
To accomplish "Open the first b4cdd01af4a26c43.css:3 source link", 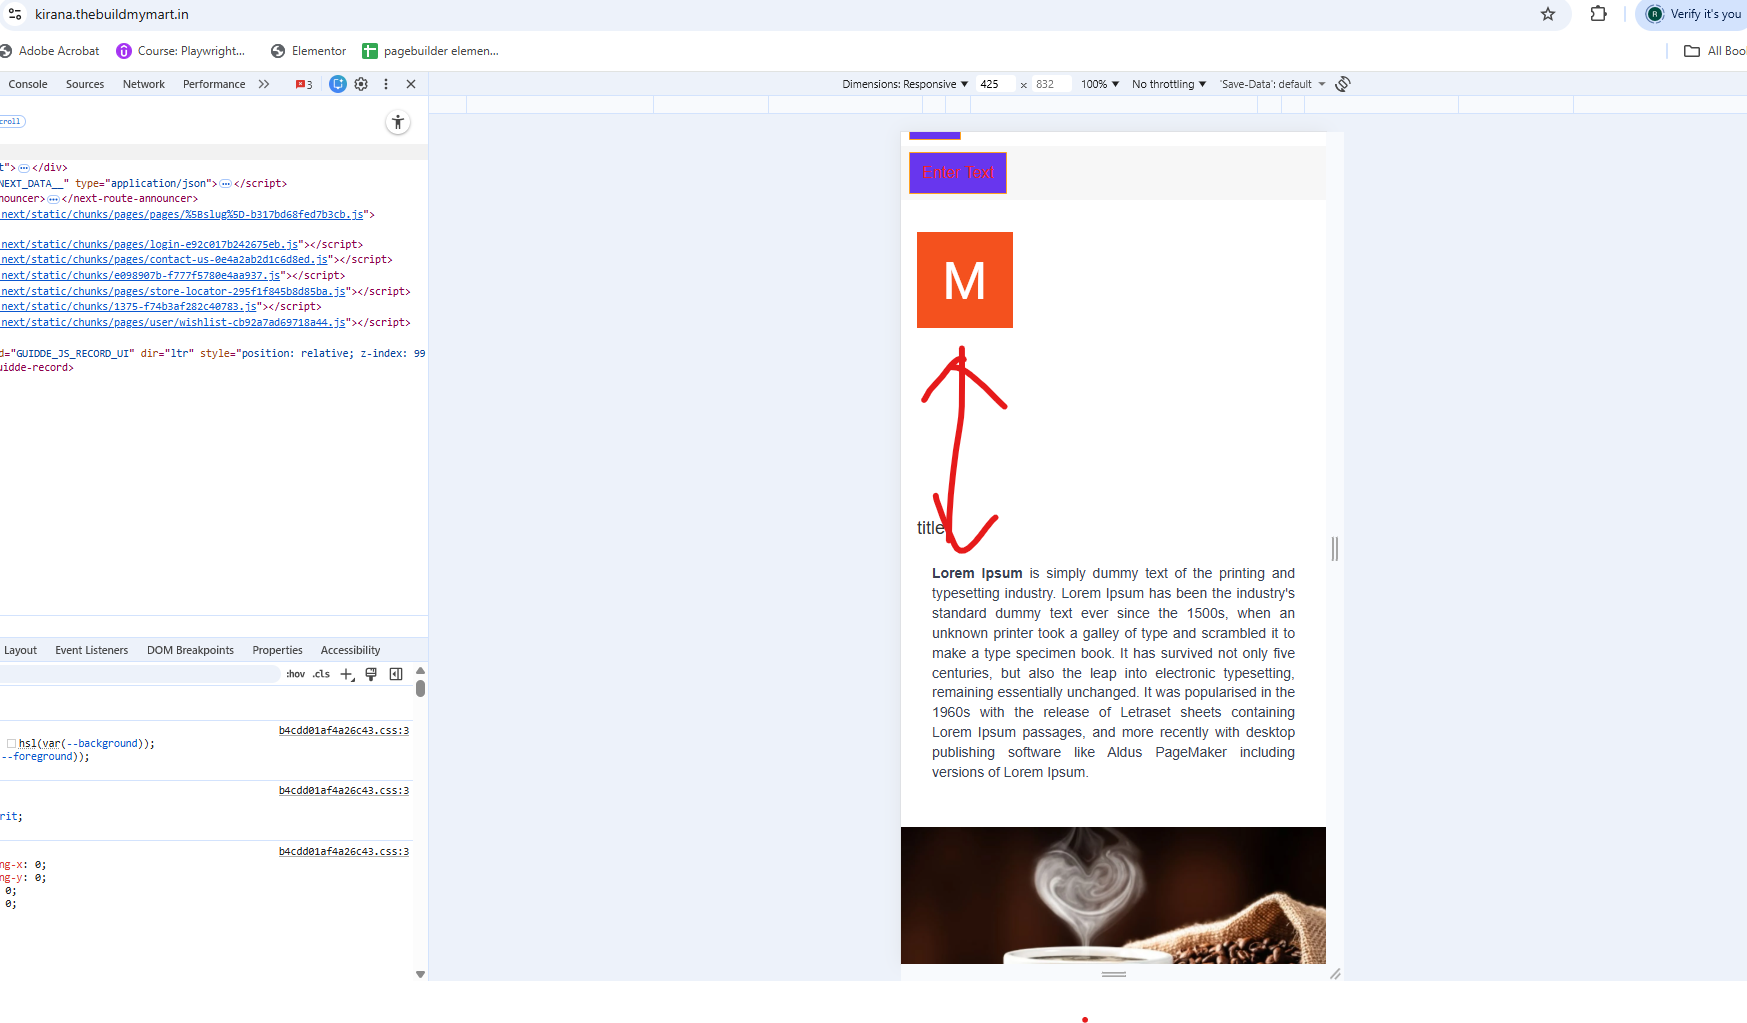I will [x=344, y=731].
